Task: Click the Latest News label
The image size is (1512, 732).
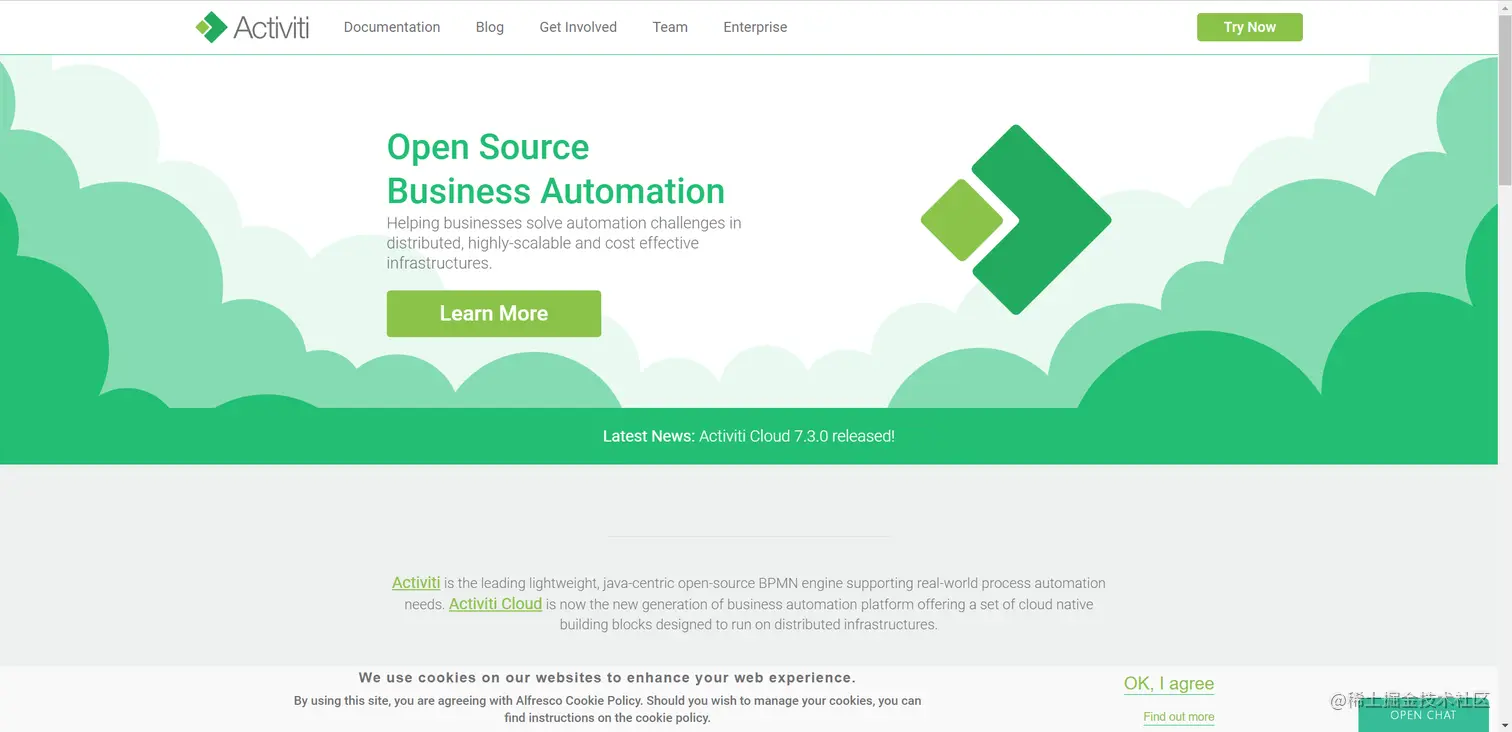Action: pos(648,436)
